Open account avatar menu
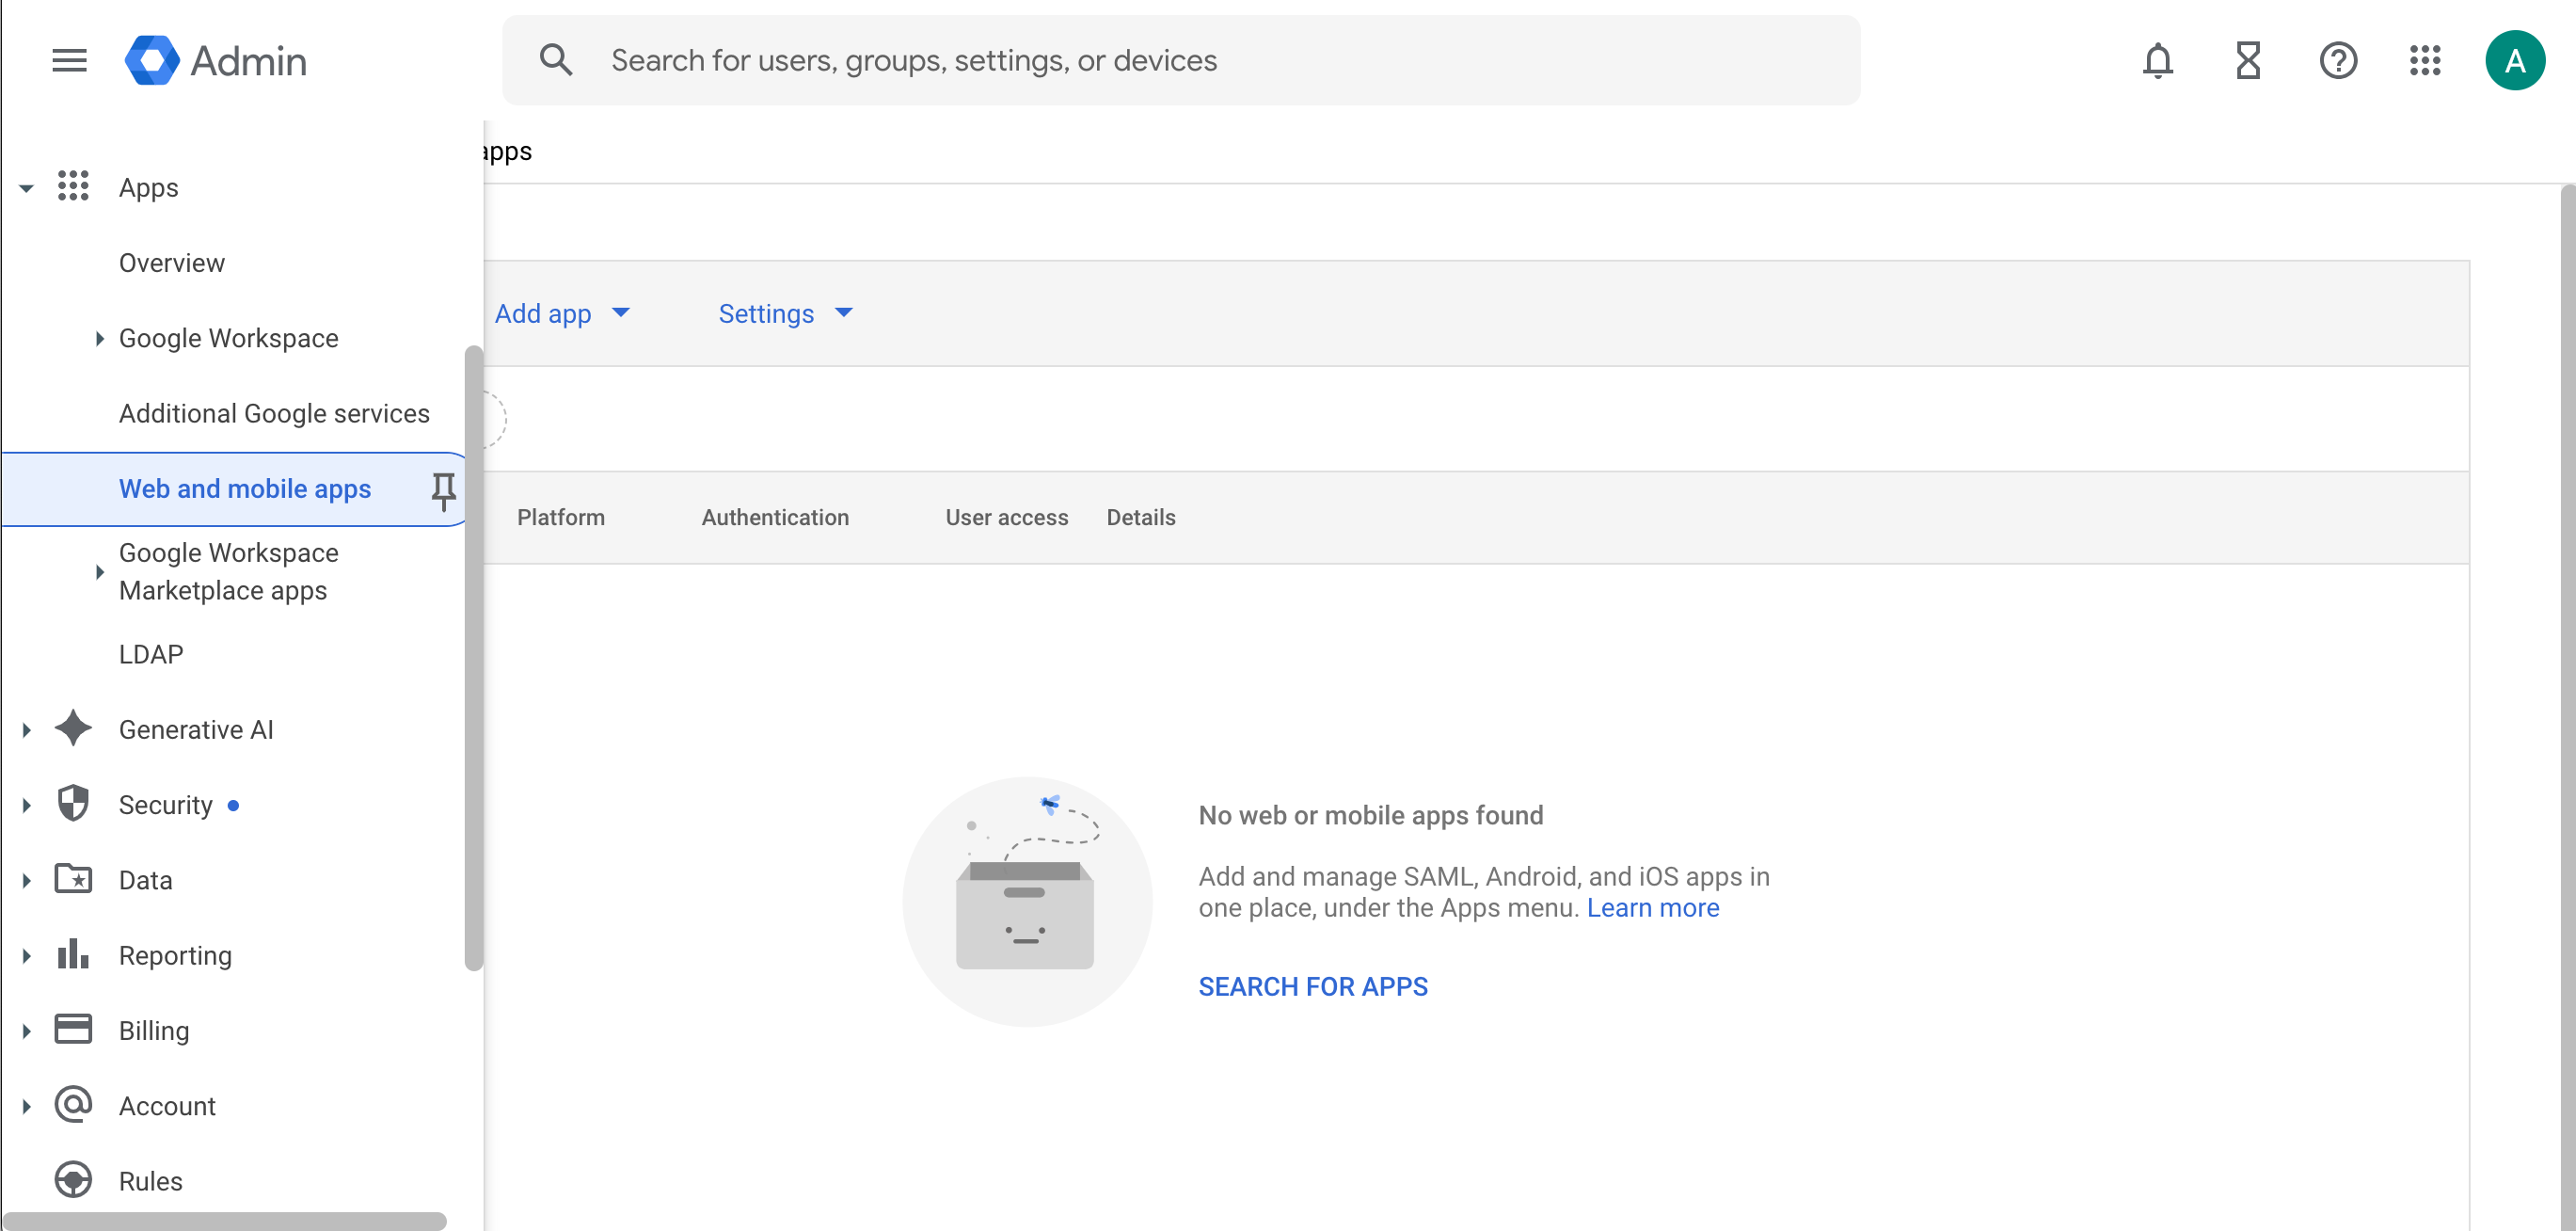Screen dimensions: 2576x1231 click(2514, 61)
